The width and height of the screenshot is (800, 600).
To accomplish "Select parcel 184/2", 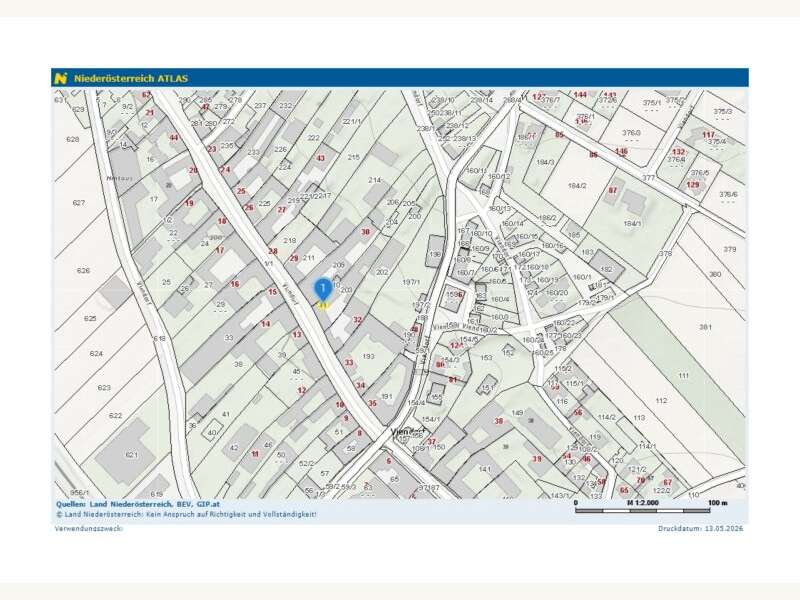I will [577, 186].
